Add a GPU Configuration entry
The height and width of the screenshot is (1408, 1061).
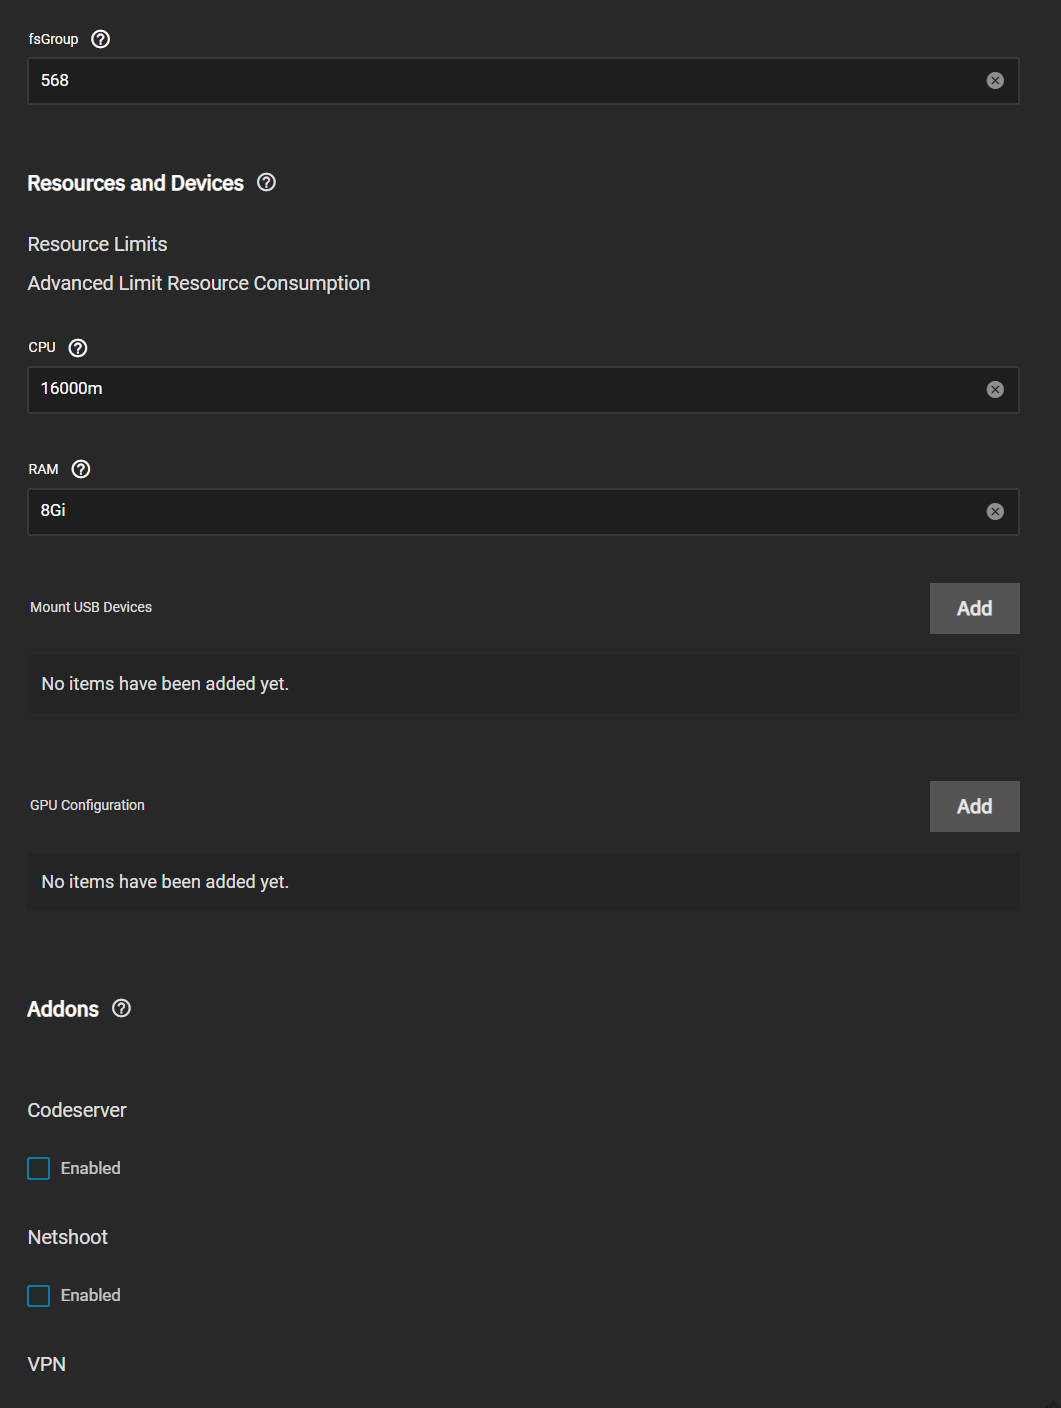[974, 806]
